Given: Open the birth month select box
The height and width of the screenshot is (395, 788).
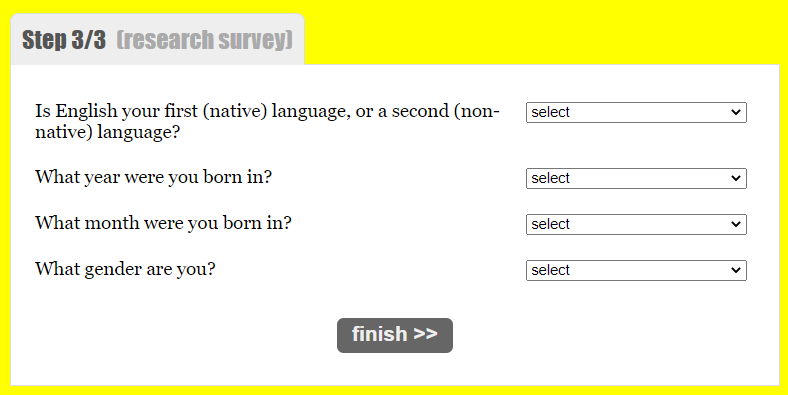Looking at the screenshot, I should tap(636, 224).
